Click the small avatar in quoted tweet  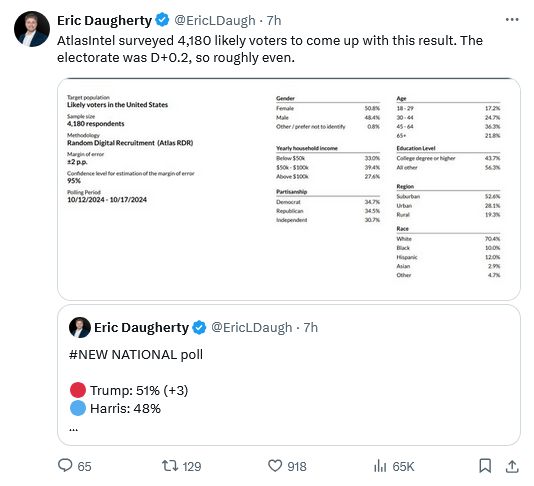click(x=80, y=328)
